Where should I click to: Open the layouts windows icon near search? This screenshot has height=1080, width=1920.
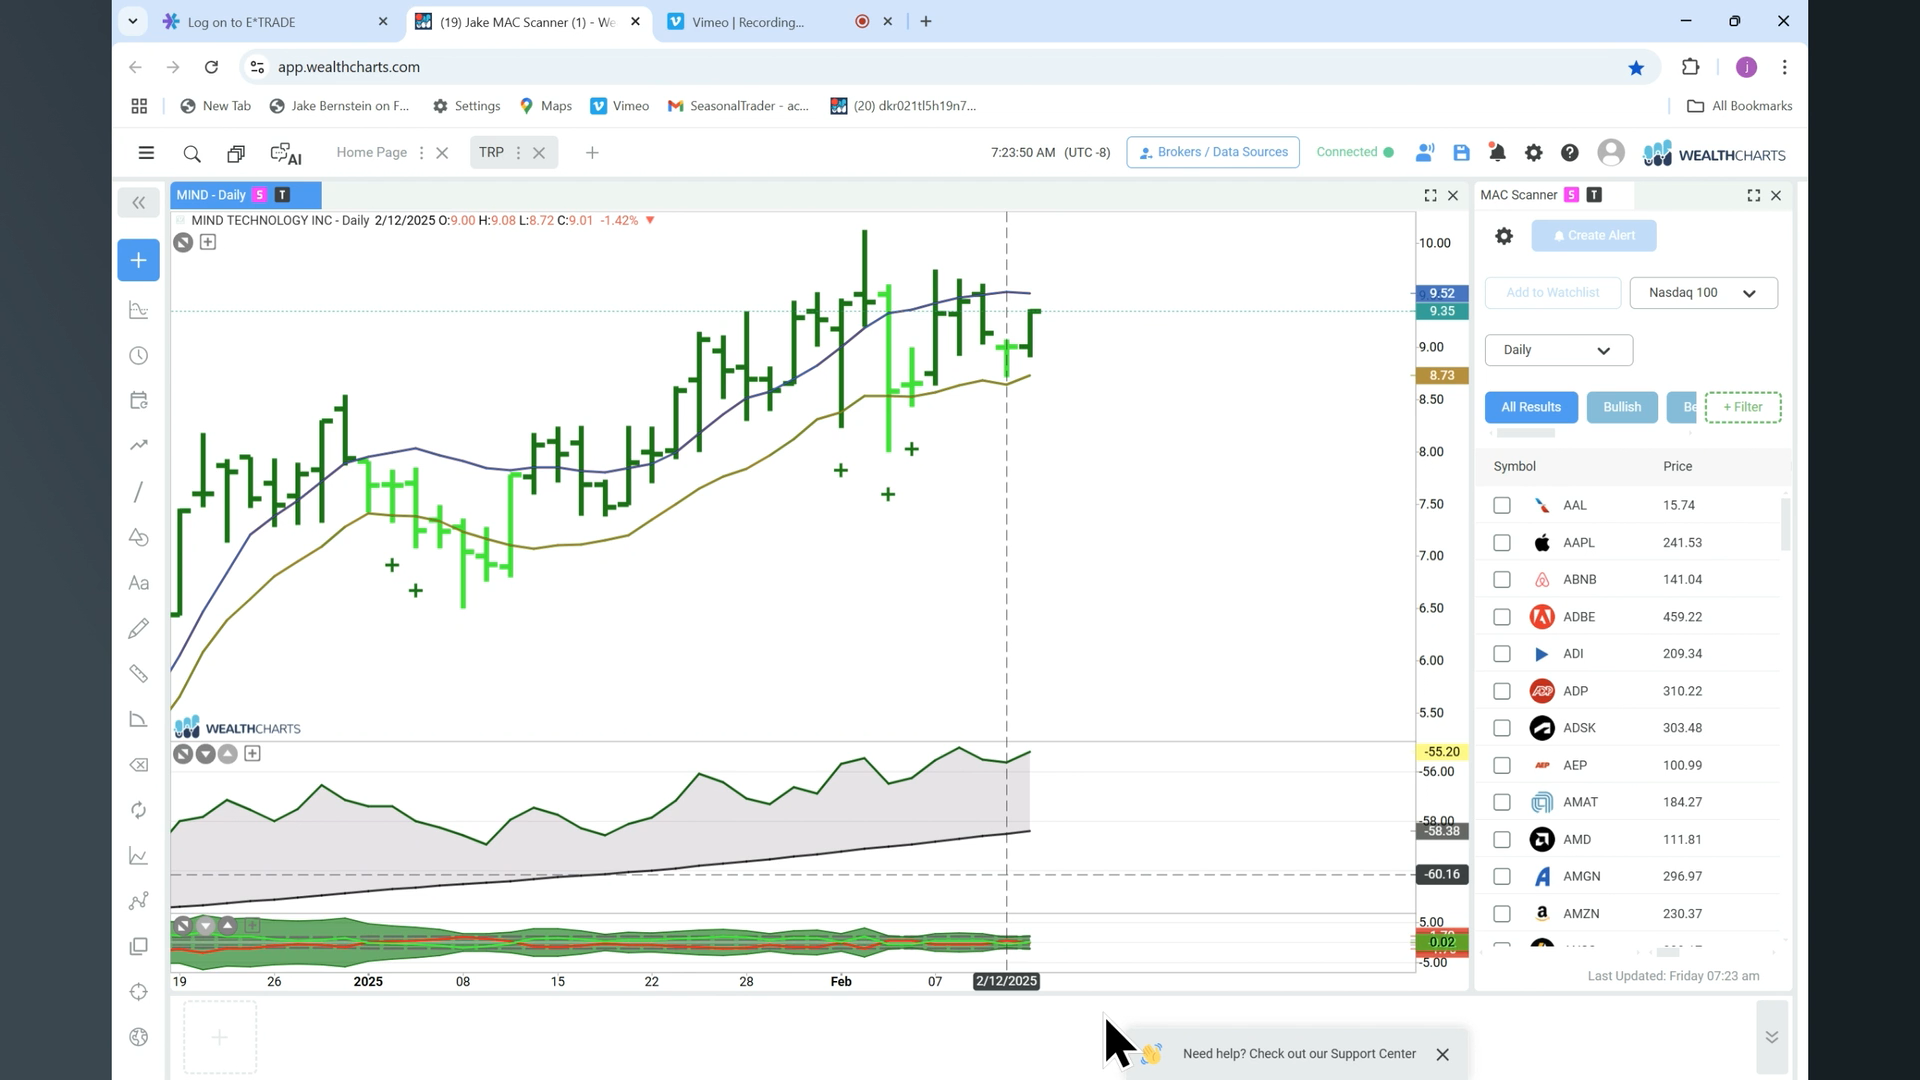[x=236, y=153]
